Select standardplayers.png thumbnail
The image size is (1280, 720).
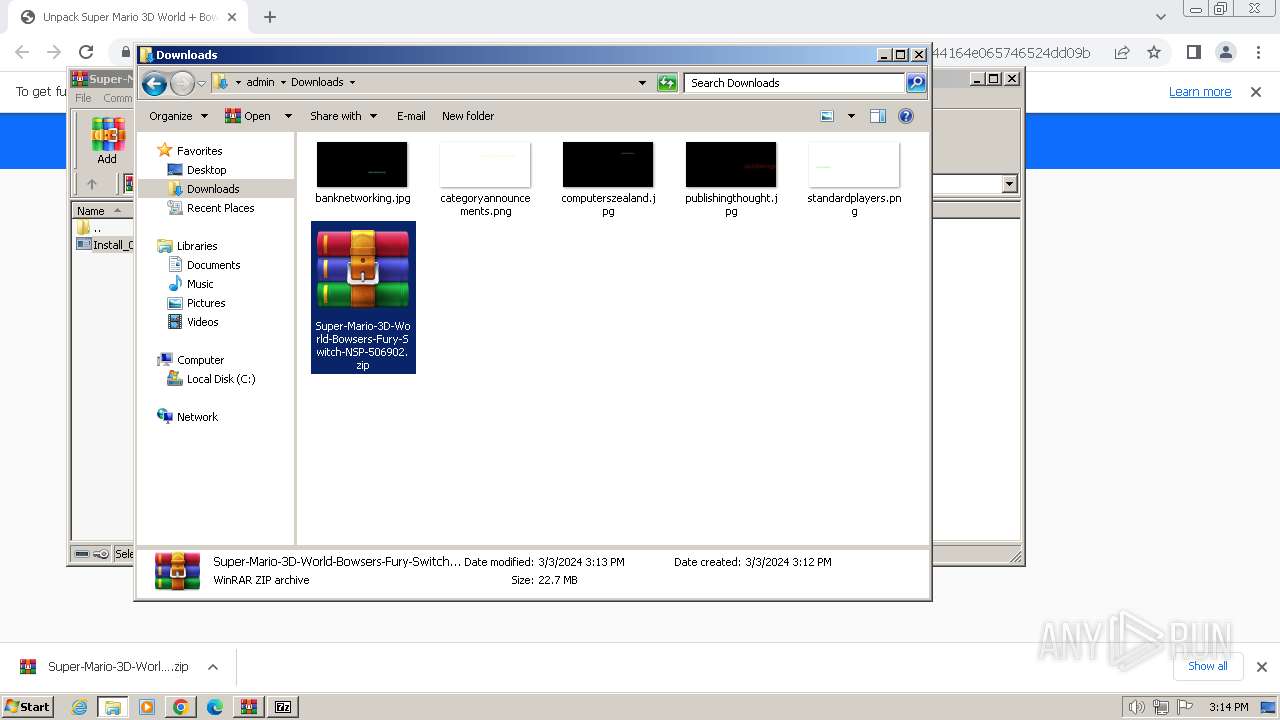pos(854,165)
